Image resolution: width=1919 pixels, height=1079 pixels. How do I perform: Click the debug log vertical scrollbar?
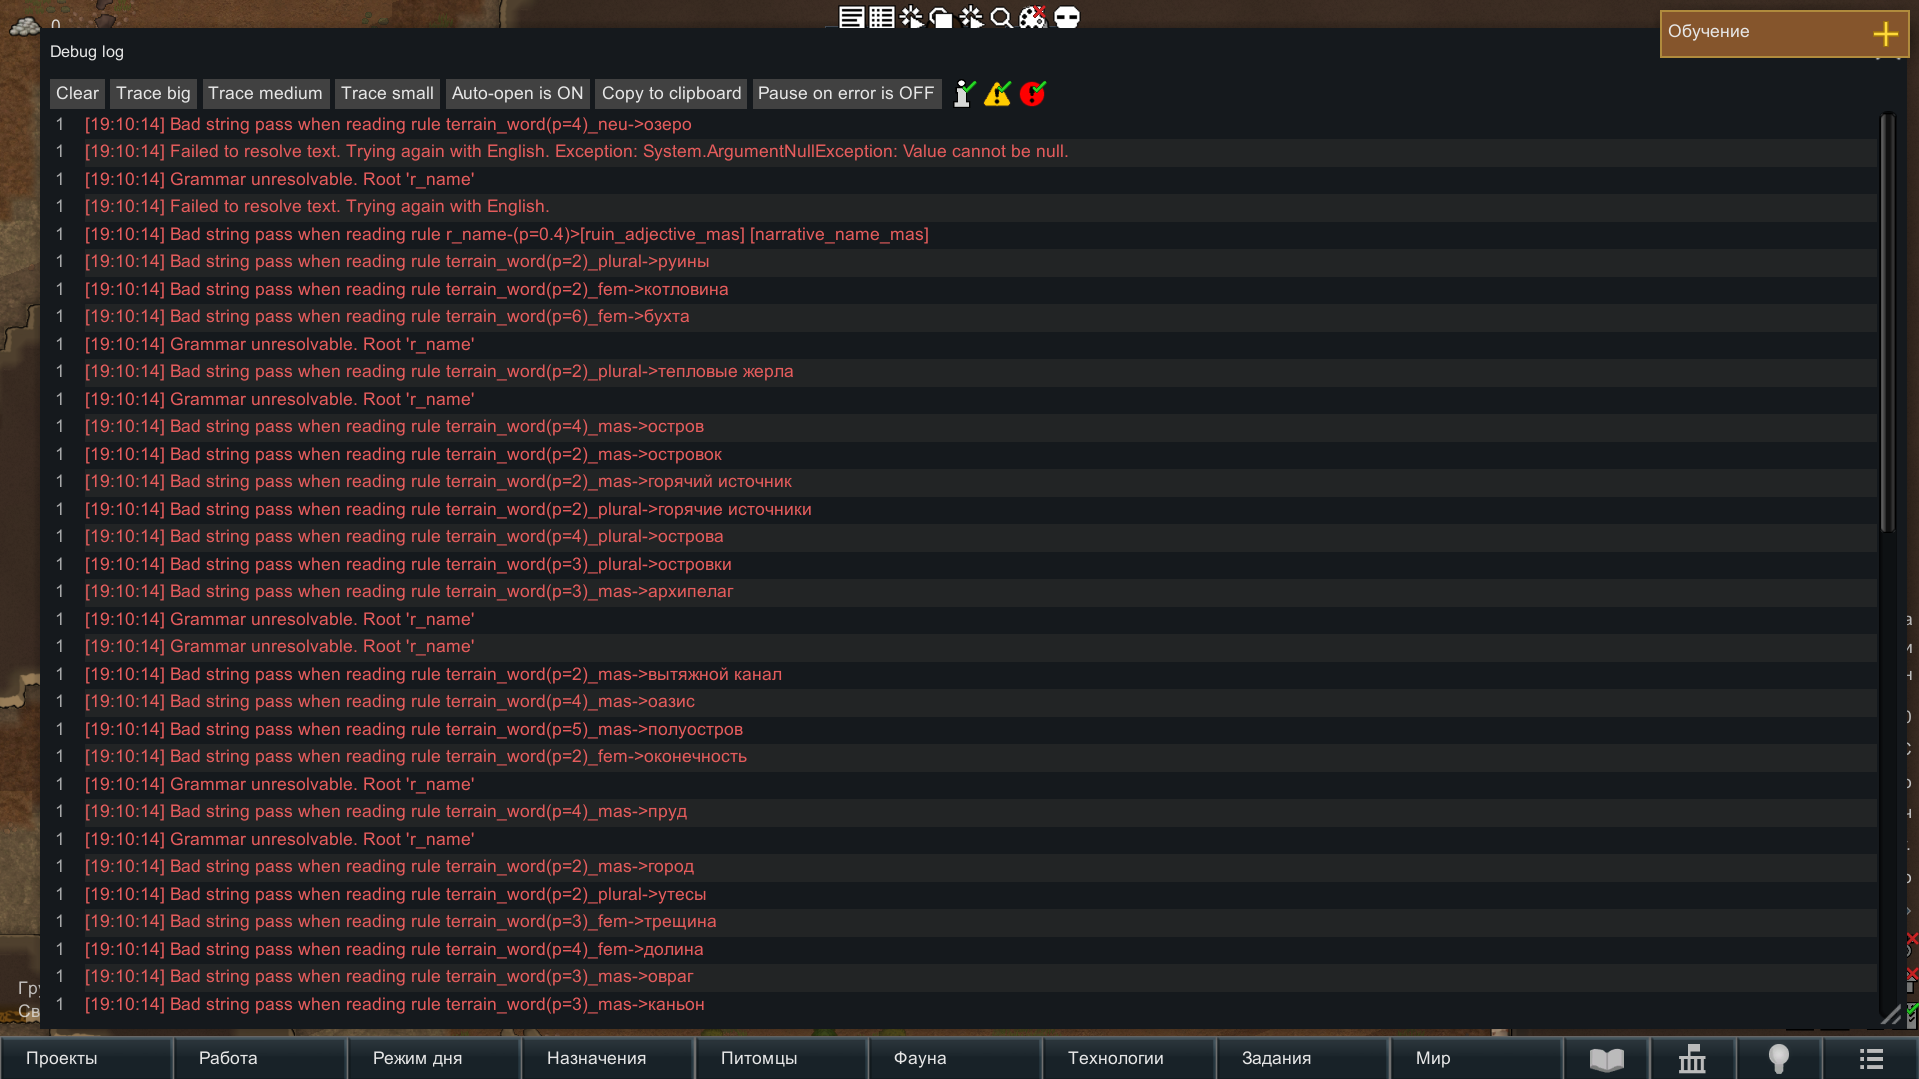(1887, 320)
